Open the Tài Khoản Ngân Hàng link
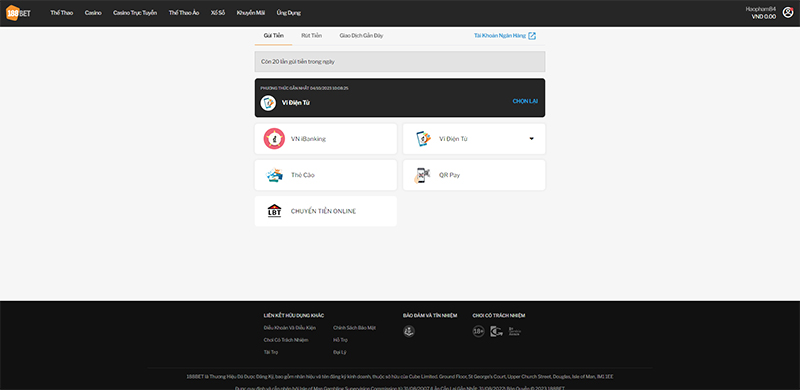 click(500, 36)
